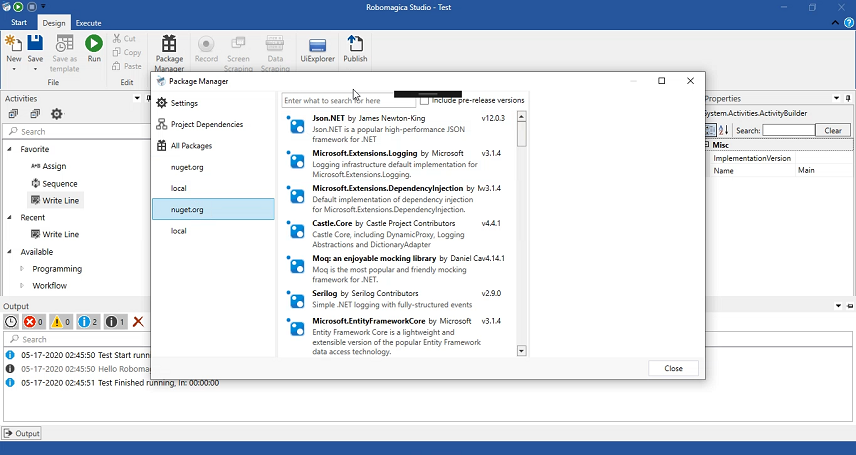Toggle the info messages filter showing 2
Screen dimensions: 856x455
pyautogui.click(x=88, y=322)
